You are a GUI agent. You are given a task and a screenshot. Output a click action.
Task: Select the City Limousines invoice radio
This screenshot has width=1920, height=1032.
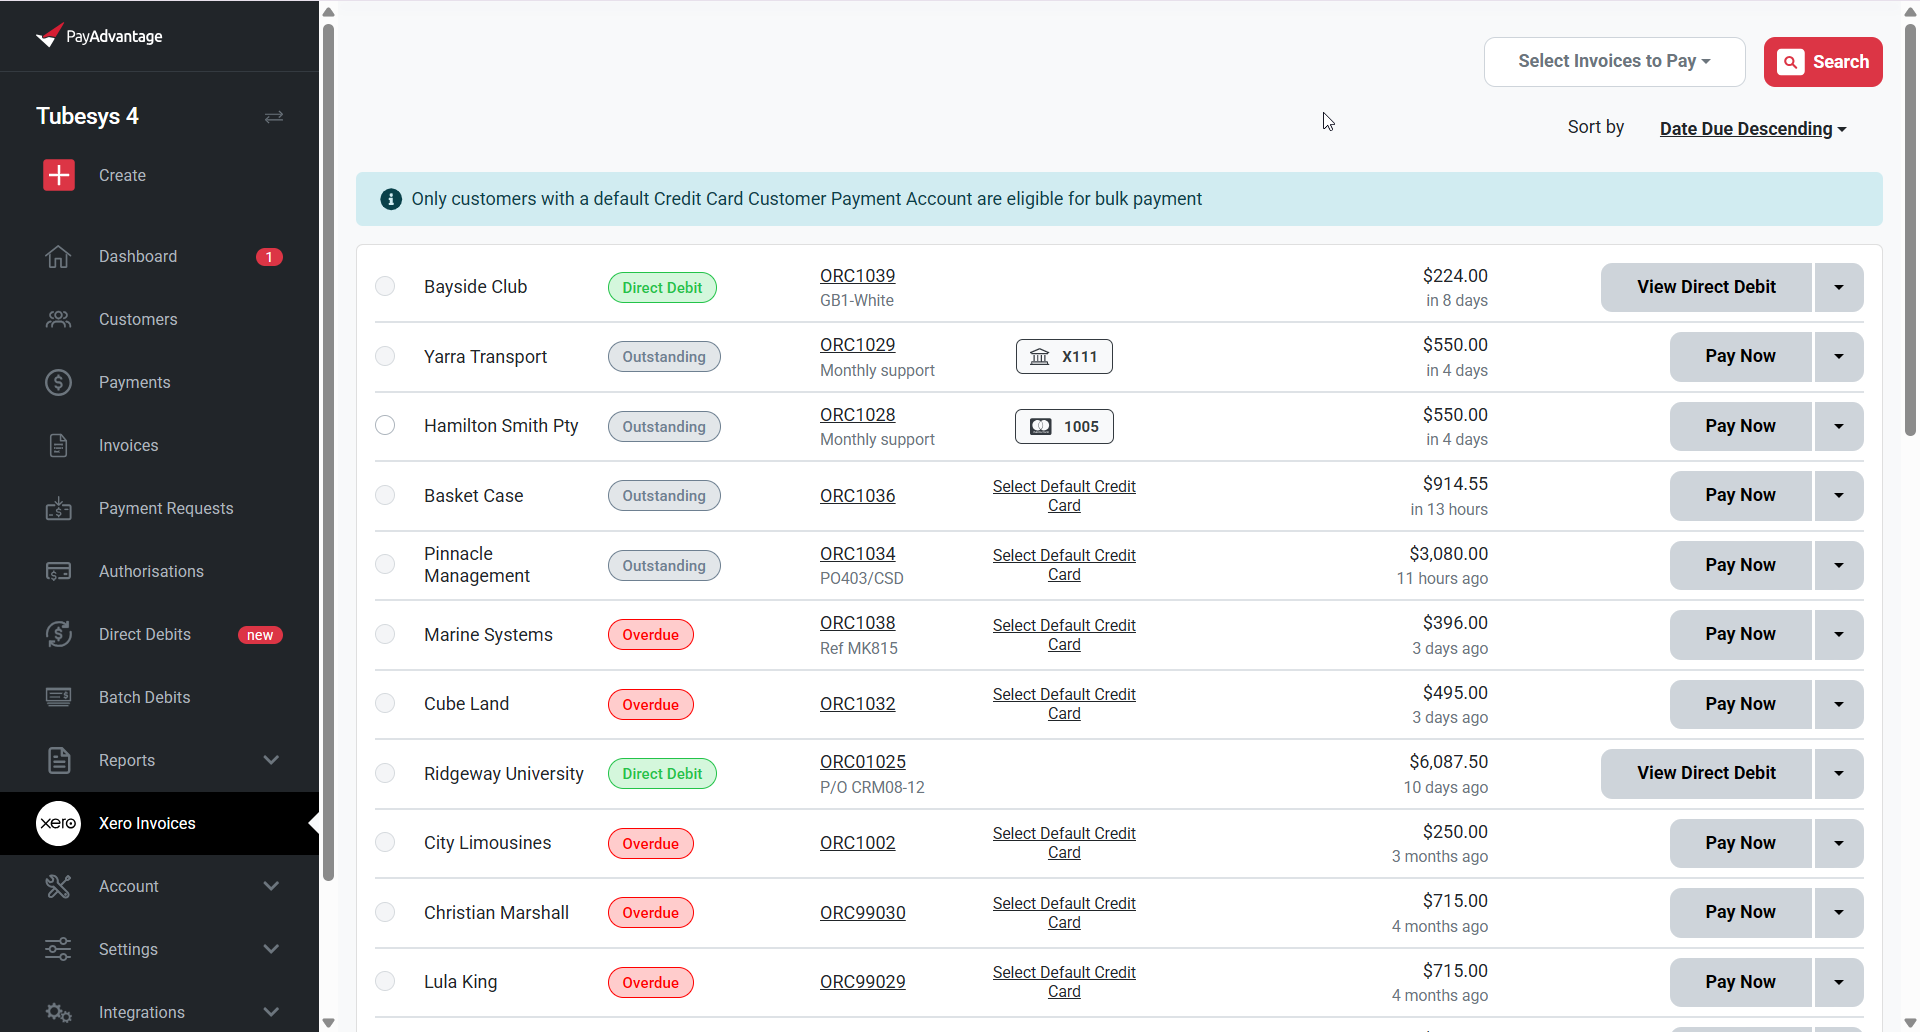[385, 842]
